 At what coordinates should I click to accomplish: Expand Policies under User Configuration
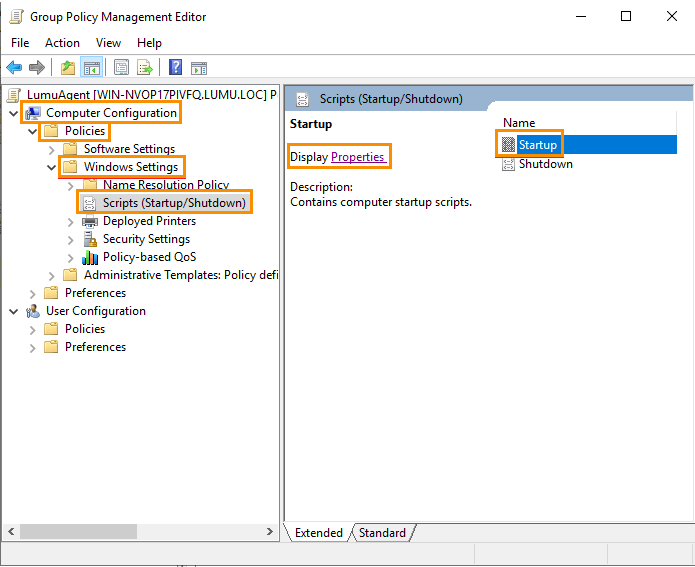[x=32, y=330]
